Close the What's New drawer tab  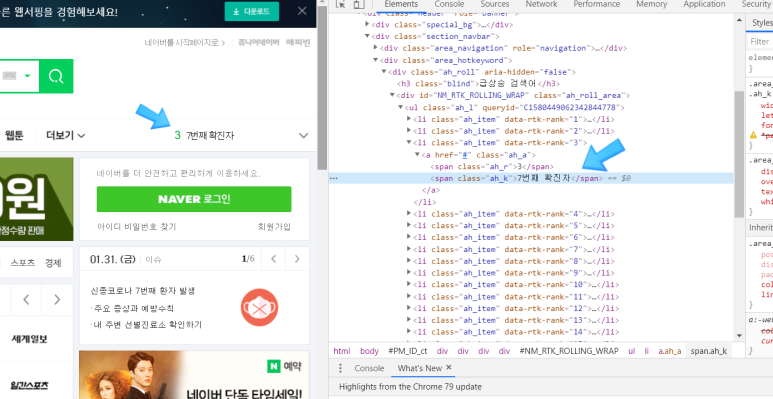(x=449, y=367)
